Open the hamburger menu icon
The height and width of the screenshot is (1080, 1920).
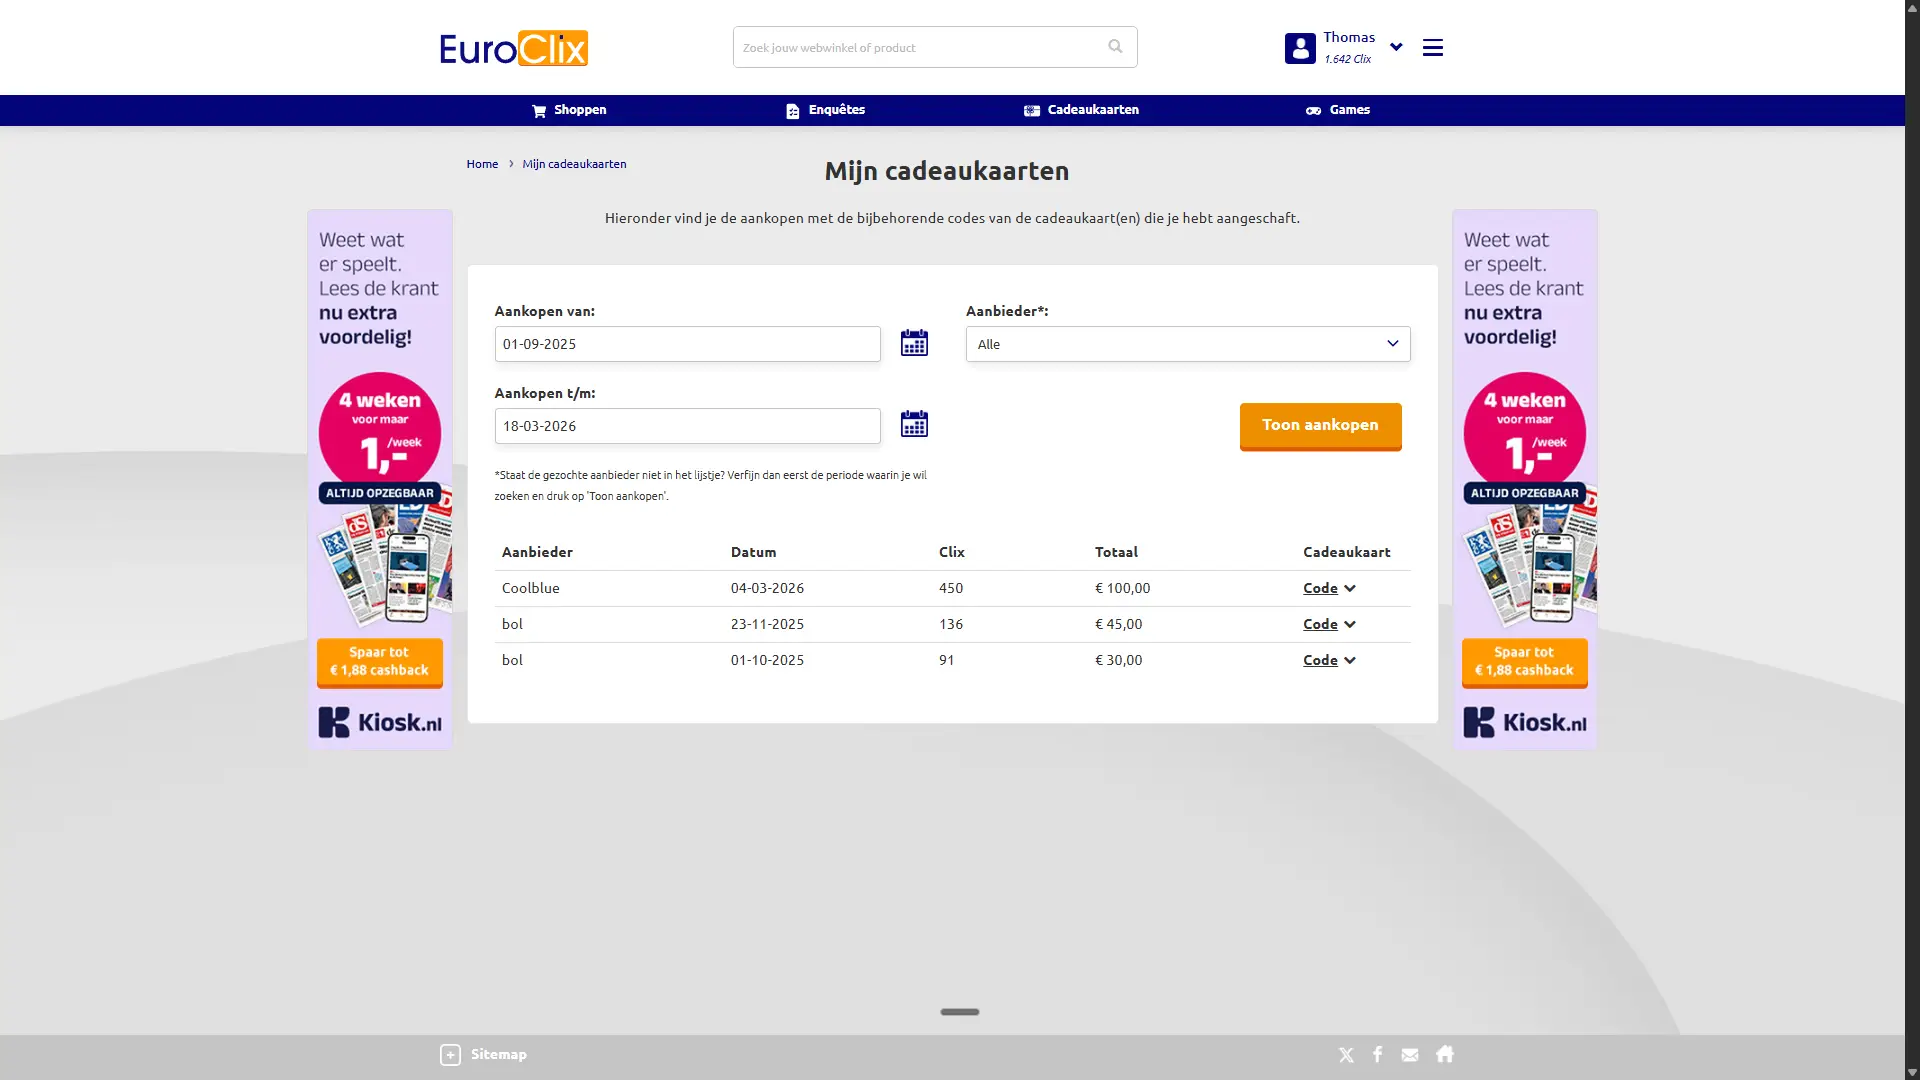point(1432,47)
